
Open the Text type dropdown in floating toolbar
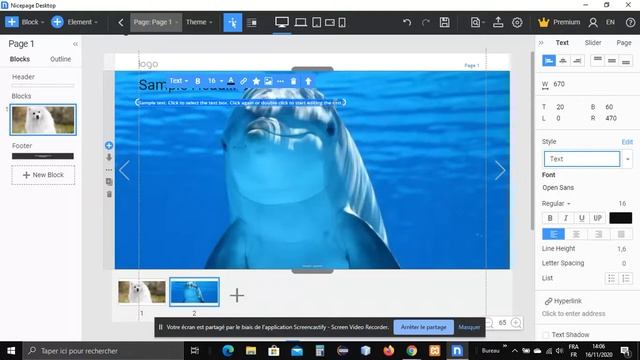coord(178,81)
